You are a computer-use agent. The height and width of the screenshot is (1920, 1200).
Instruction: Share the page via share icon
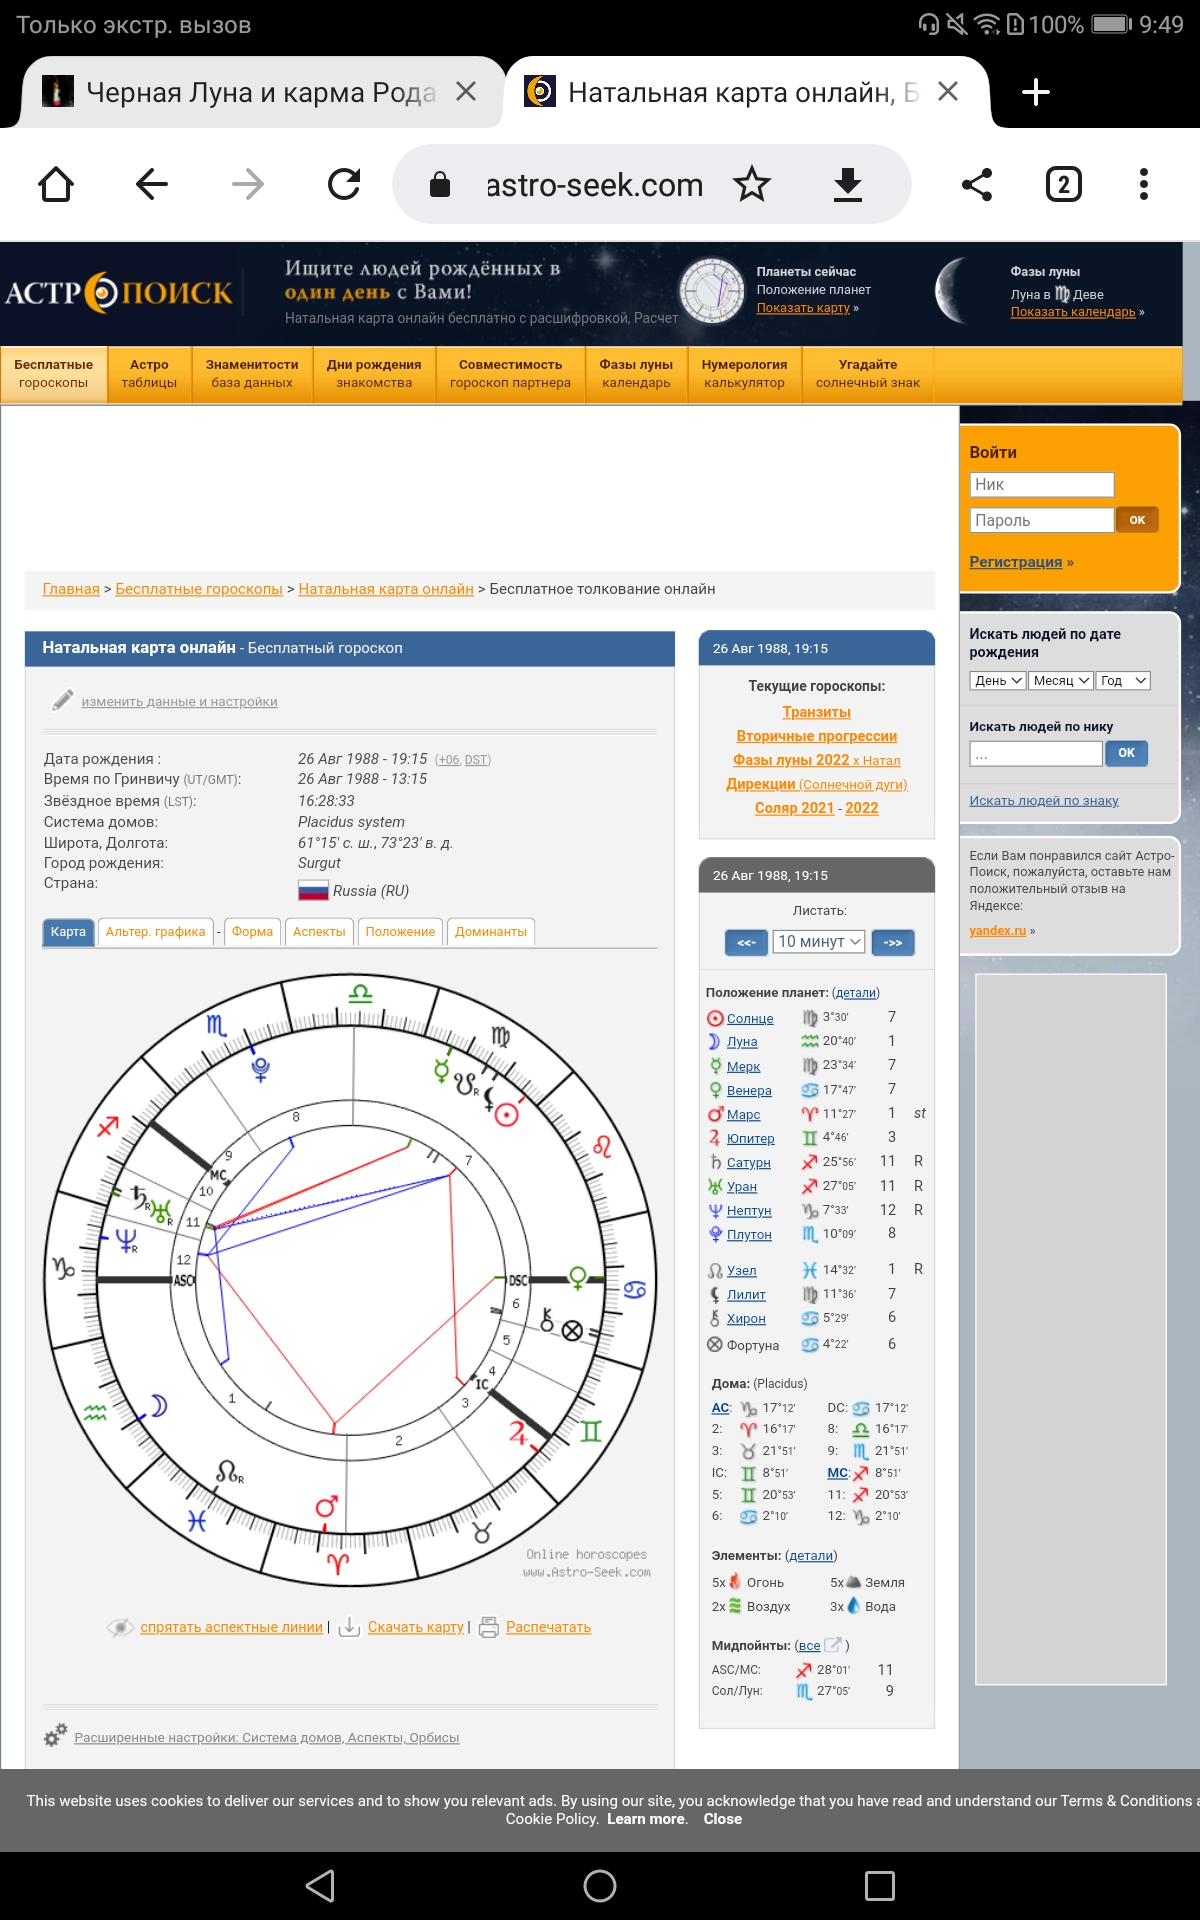[x=976, y=184]
